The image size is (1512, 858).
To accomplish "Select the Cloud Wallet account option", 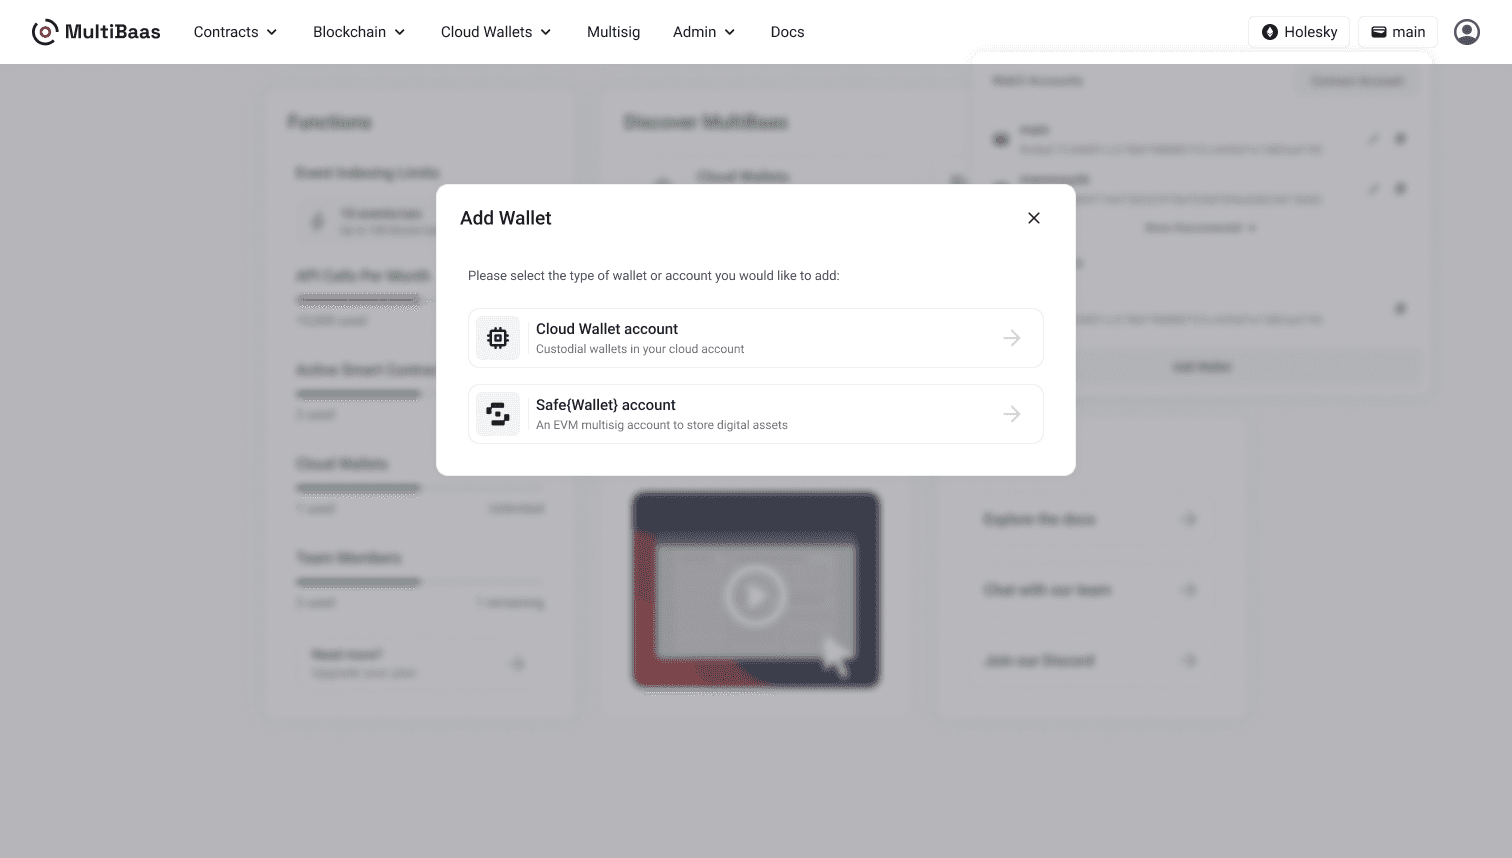I will coord(756,338).
